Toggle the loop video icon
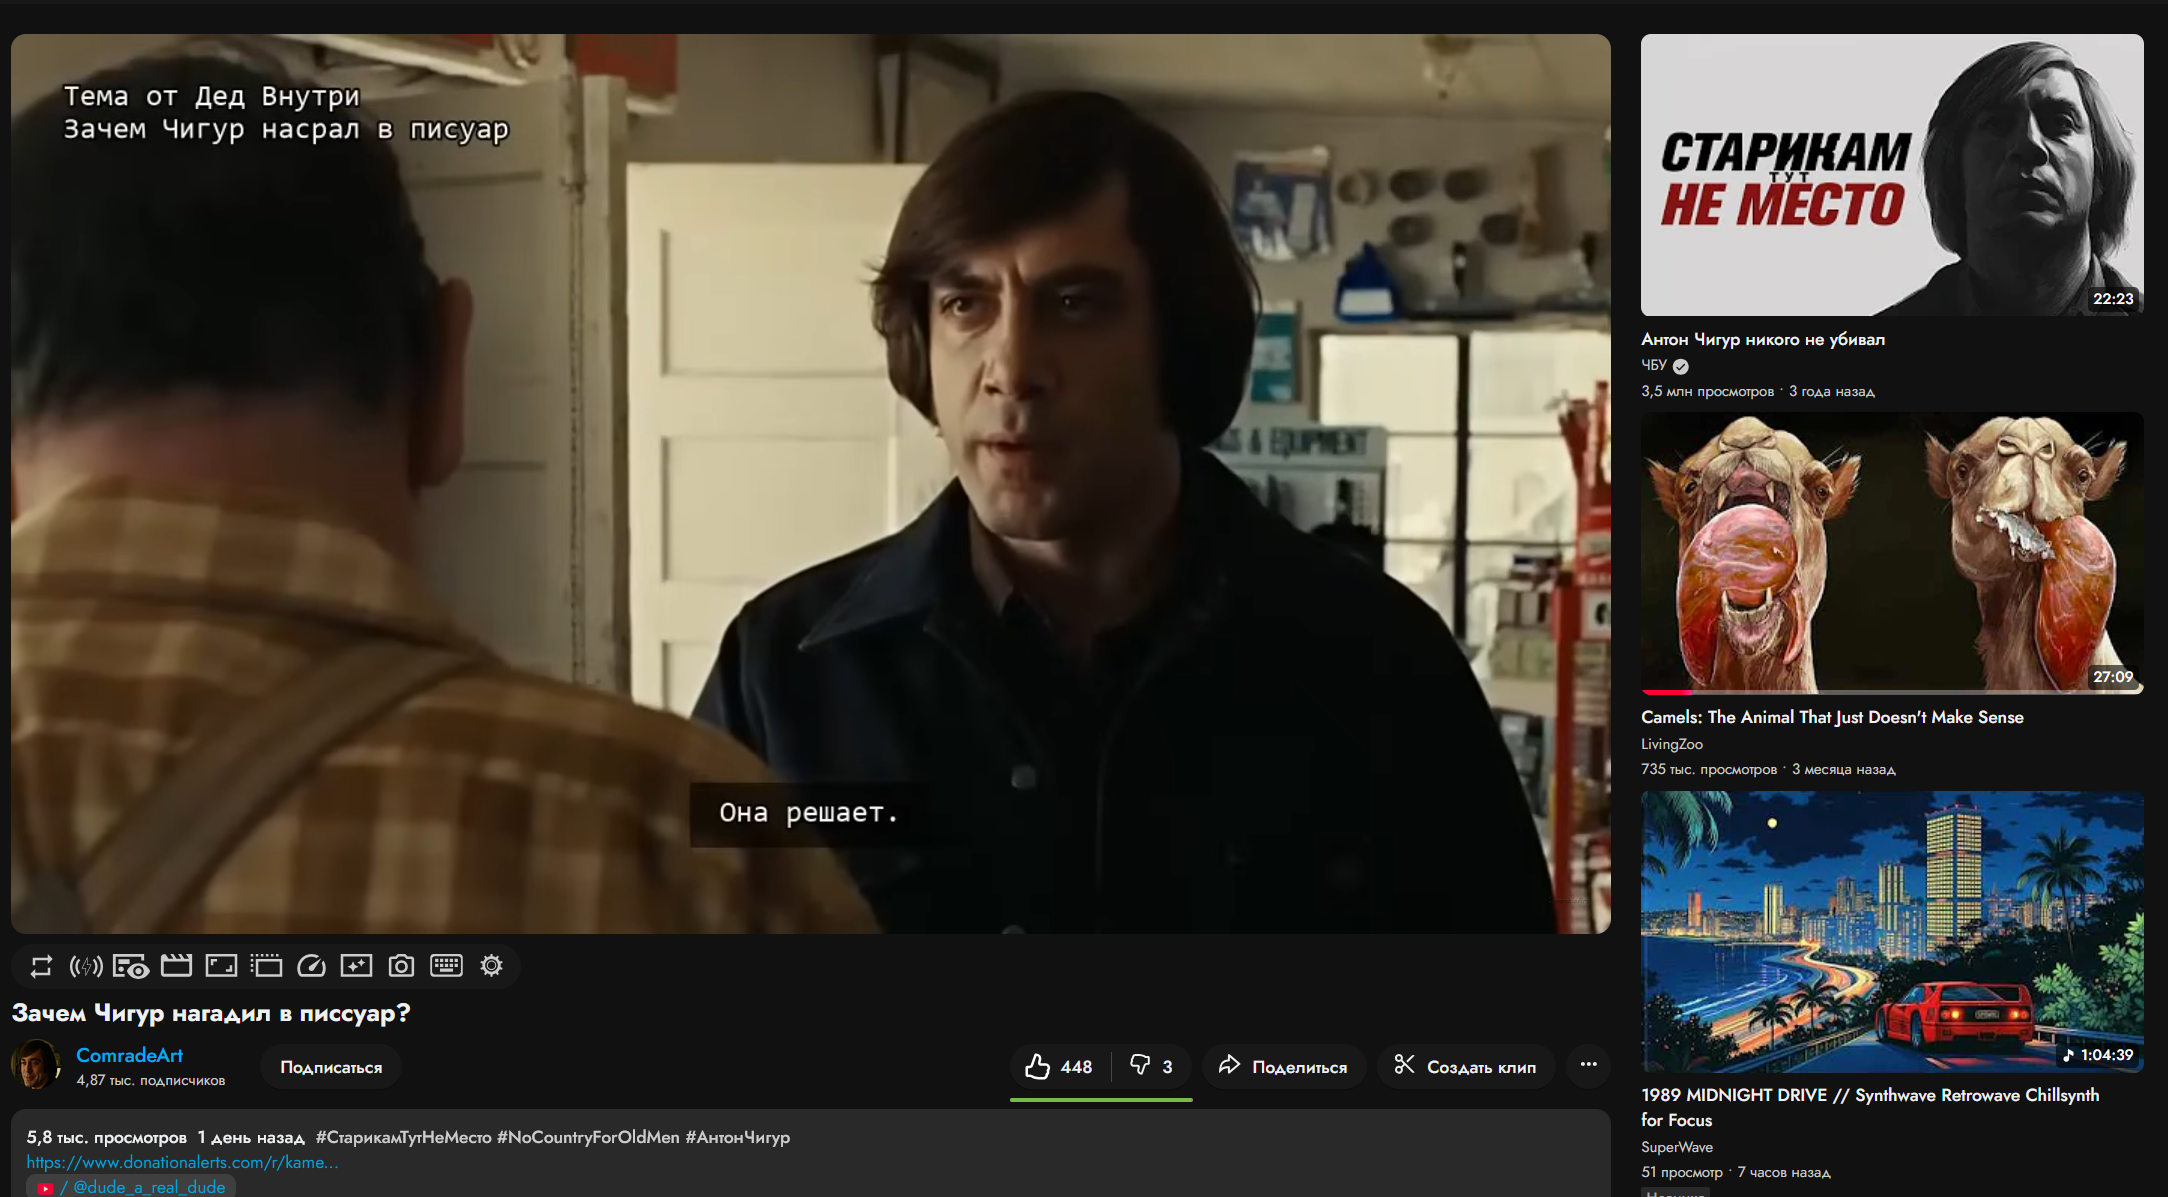 tap(41, 966)
